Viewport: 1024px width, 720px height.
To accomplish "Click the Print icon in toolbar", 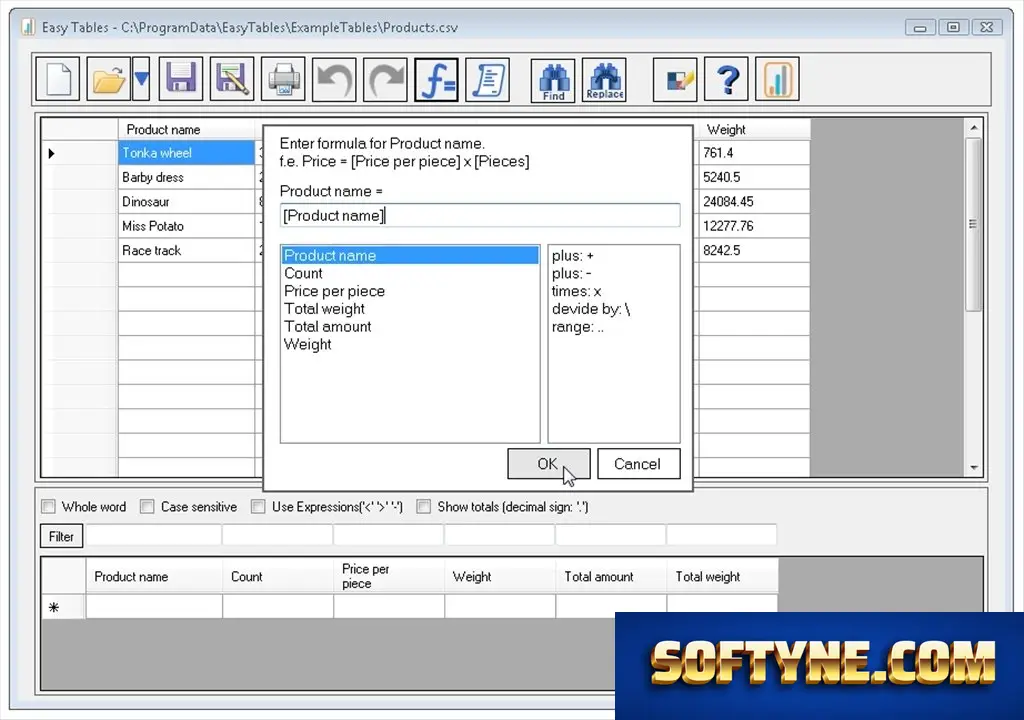I will click(x=283, y=79).
